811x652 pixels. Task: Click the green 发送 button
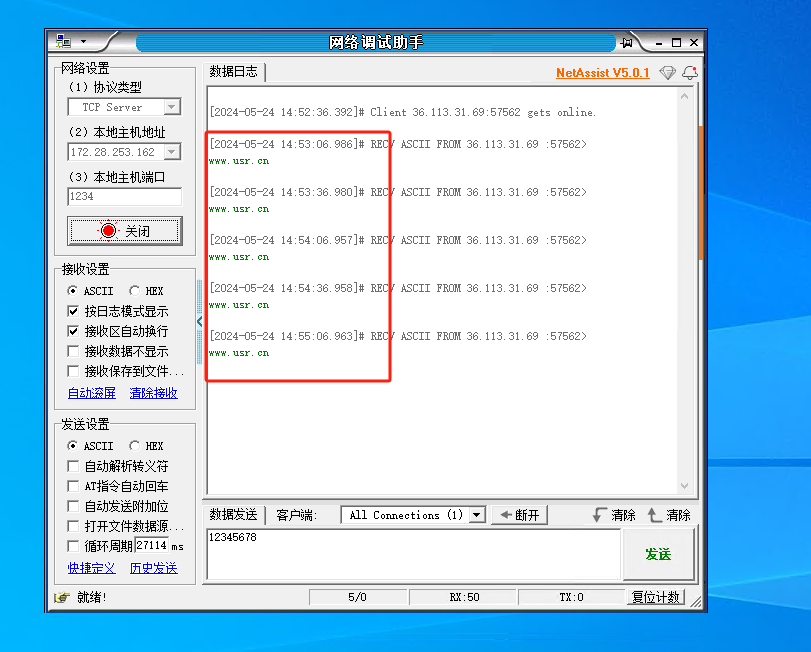coord(658,554)
